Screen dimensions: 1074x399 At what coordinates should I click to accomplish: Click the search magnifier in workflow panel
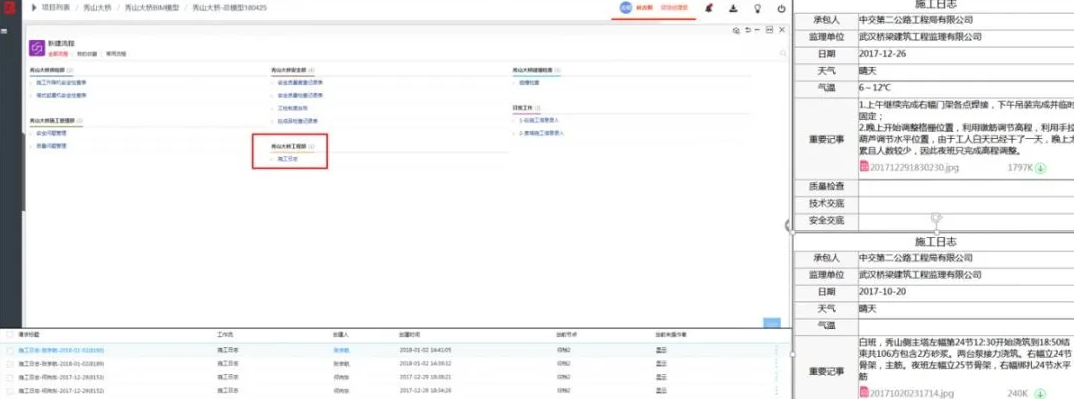(x=782, y=53)
